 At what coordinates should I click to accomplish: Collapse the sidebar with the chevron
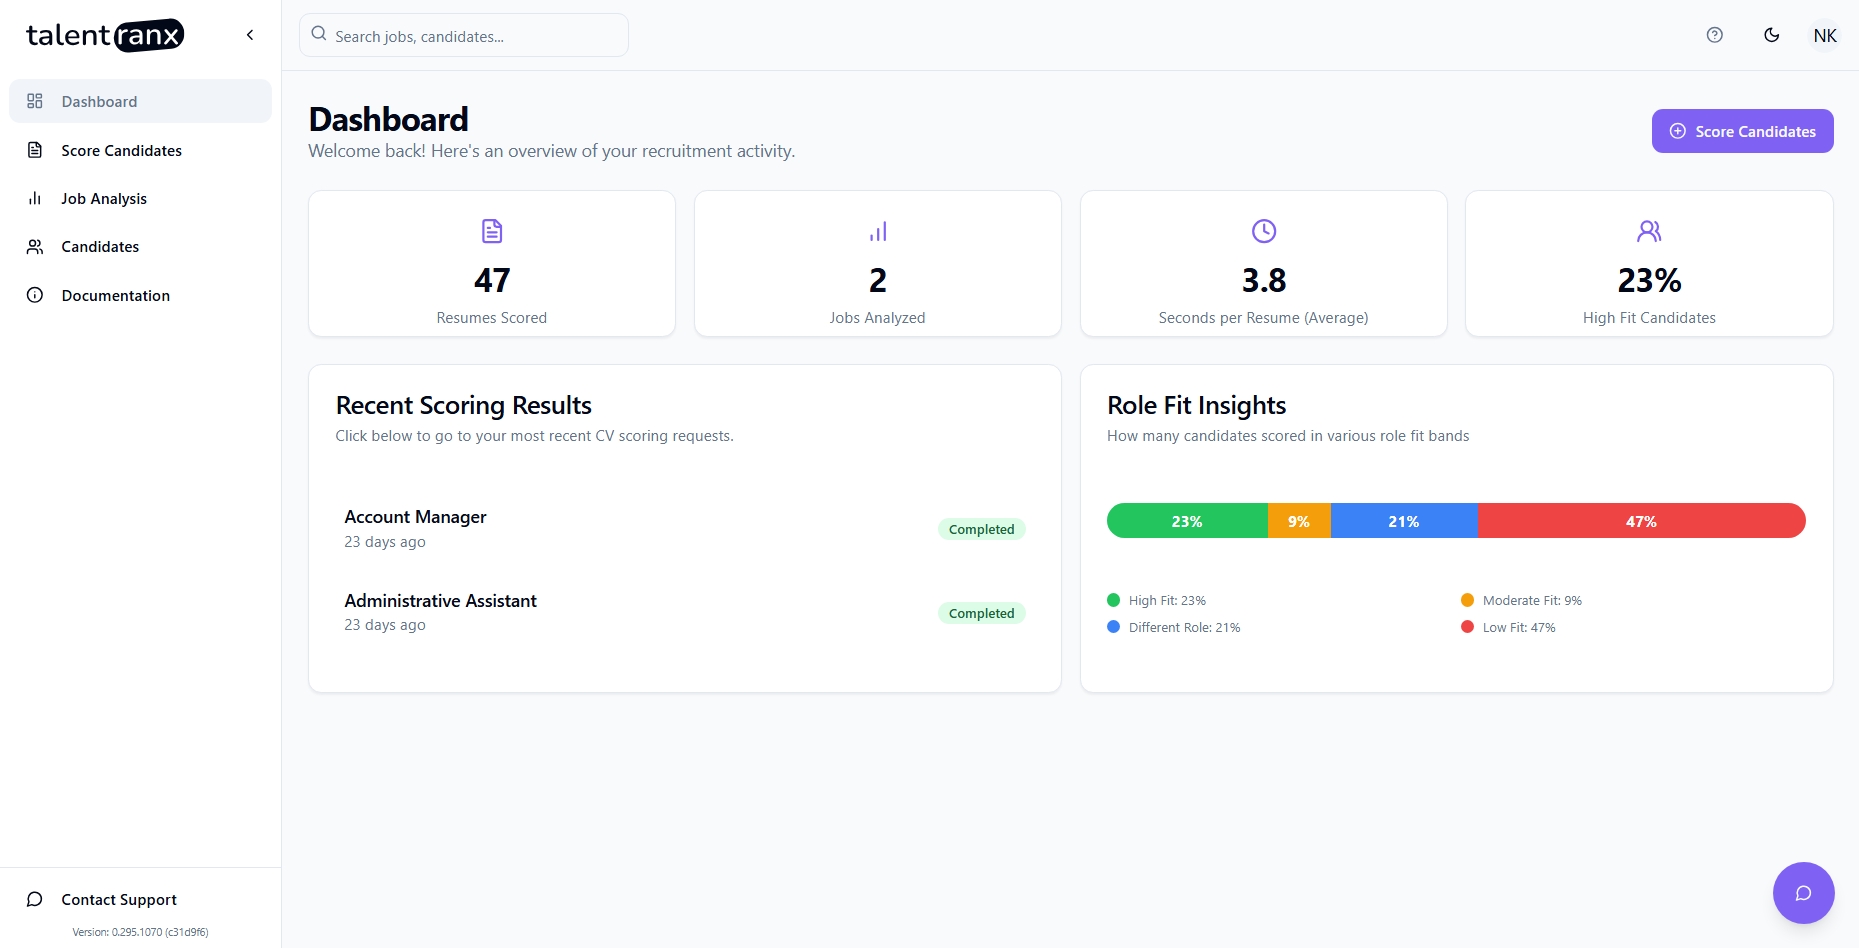(249, 34)
